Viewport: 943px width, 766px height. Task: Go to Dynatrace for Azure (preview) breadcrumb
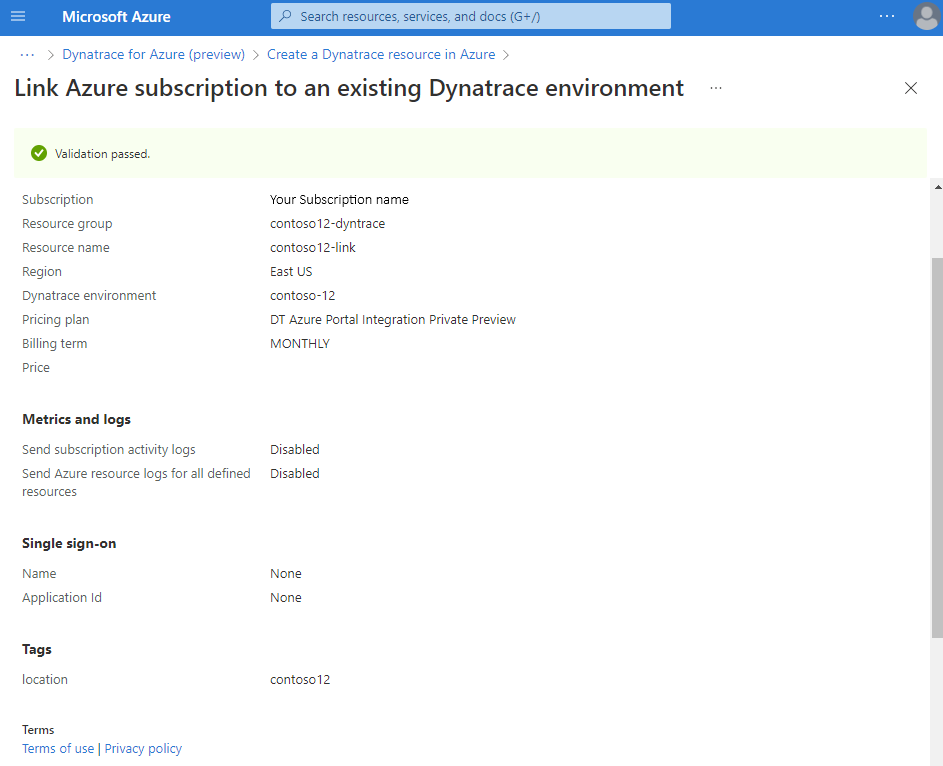click(x=153, y=54)
